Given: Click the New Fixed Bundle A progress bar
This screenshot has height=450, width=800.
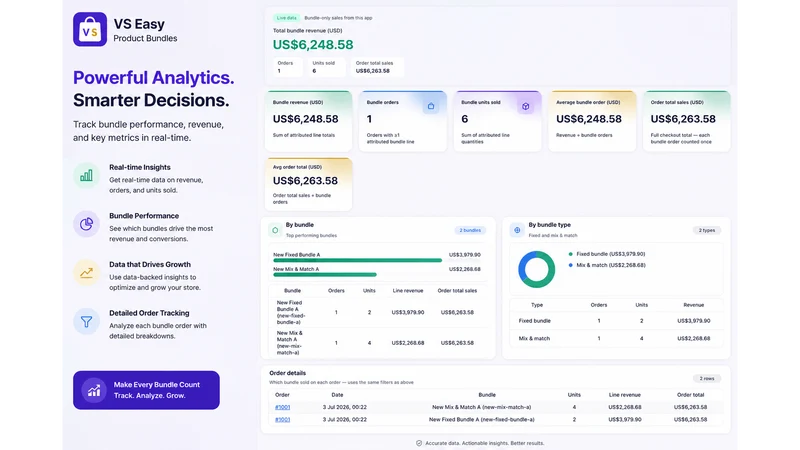Looking at the screenshot, I should [358, 260].
